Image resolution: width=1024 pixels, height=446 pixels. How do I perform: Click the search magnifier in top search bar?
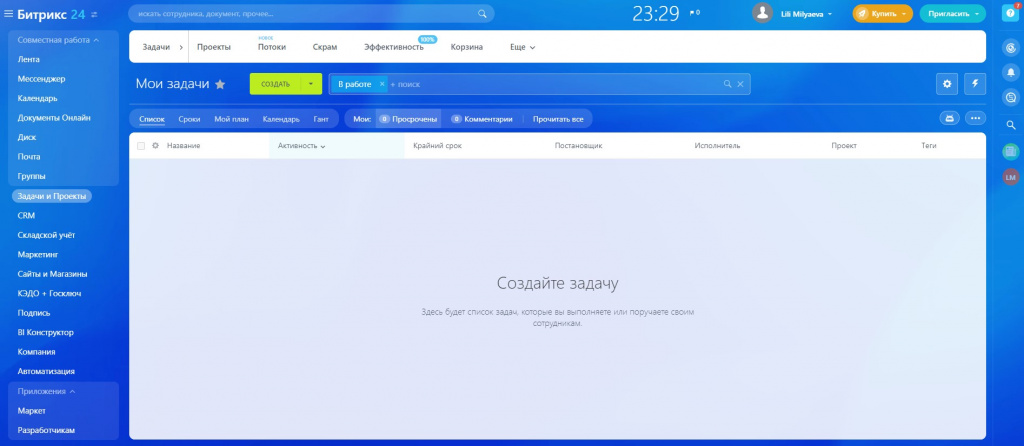[x=483, y=14]
